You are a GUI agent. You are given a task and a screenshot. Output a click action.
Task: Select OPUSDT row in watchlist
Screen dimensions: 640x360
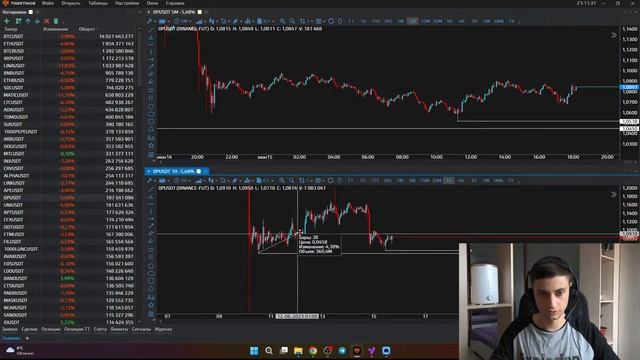pos(69,198)
